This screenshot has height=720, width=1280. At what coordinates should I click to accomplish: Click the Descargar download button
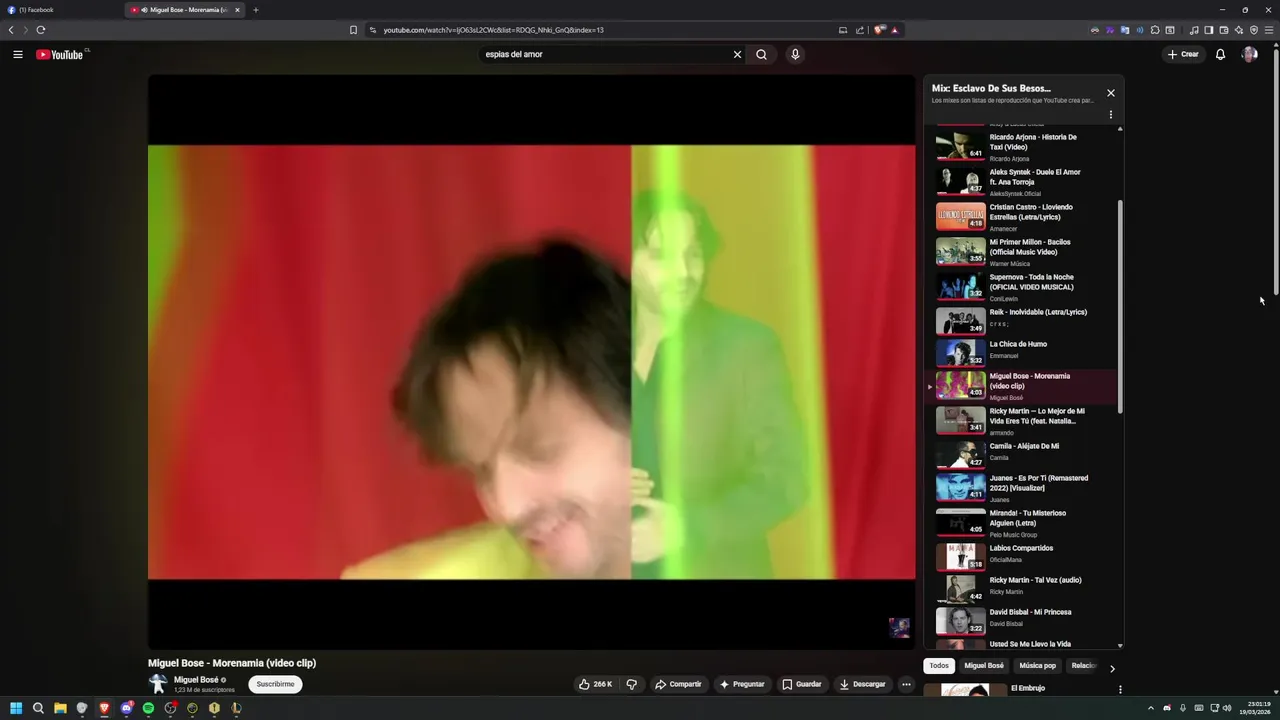862,684
